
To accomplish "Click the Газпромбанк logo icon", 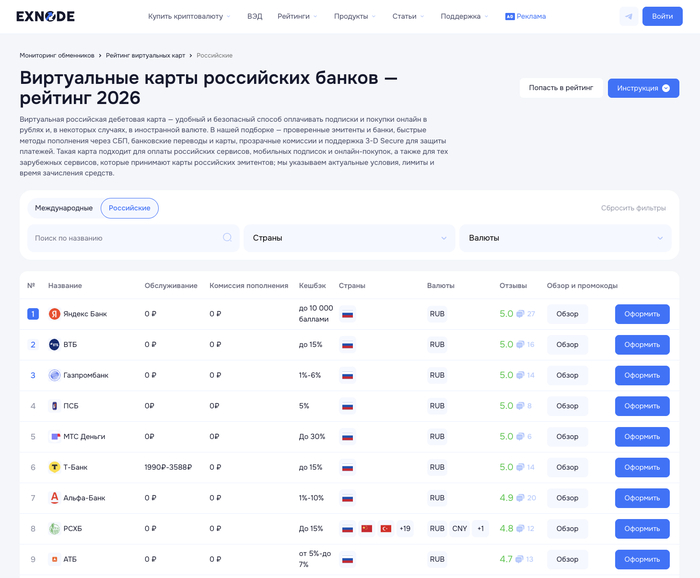I will point(55,375).
